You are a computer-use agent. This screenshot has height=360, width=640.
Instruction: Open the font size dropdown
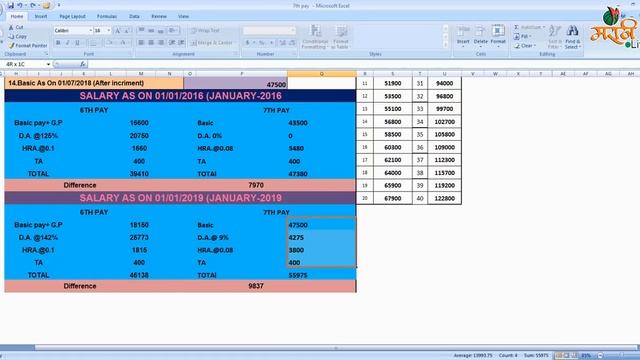[x=108, y=31]
